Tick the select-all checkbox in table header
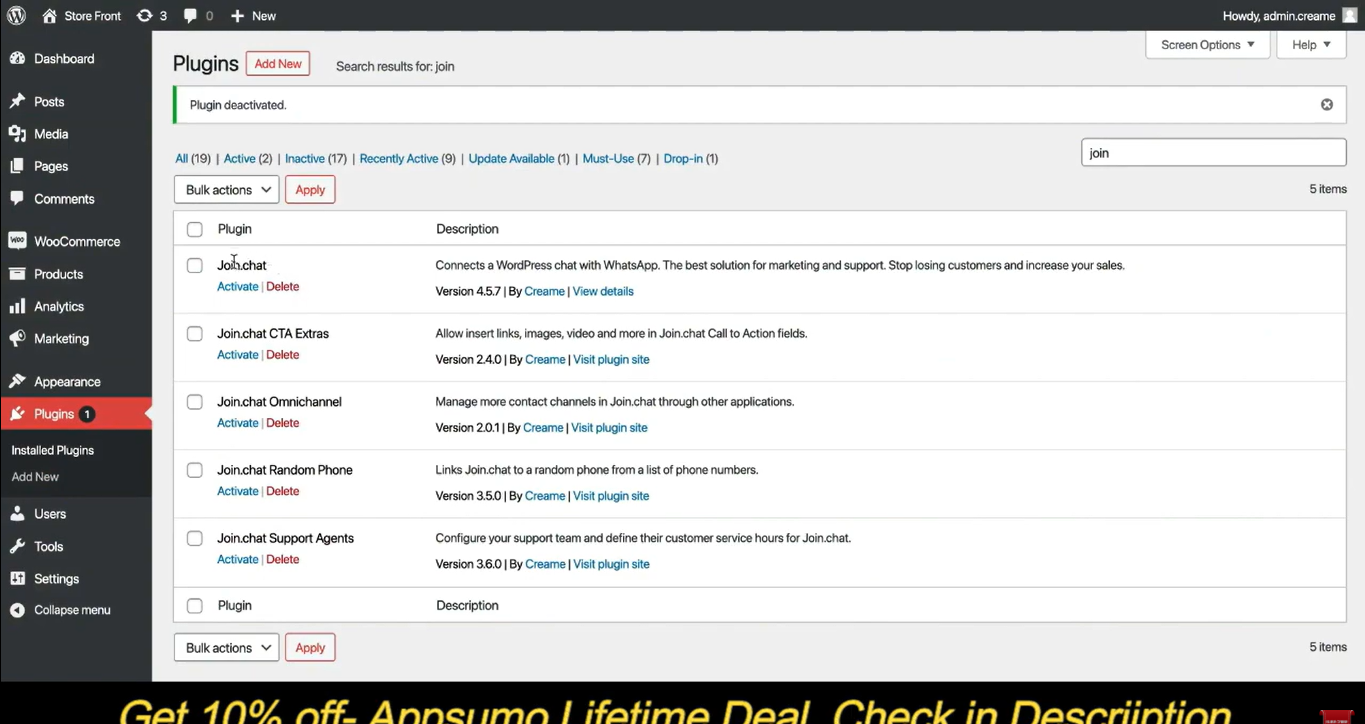This screenshot has height=724, width=1365. click(195, 229)
